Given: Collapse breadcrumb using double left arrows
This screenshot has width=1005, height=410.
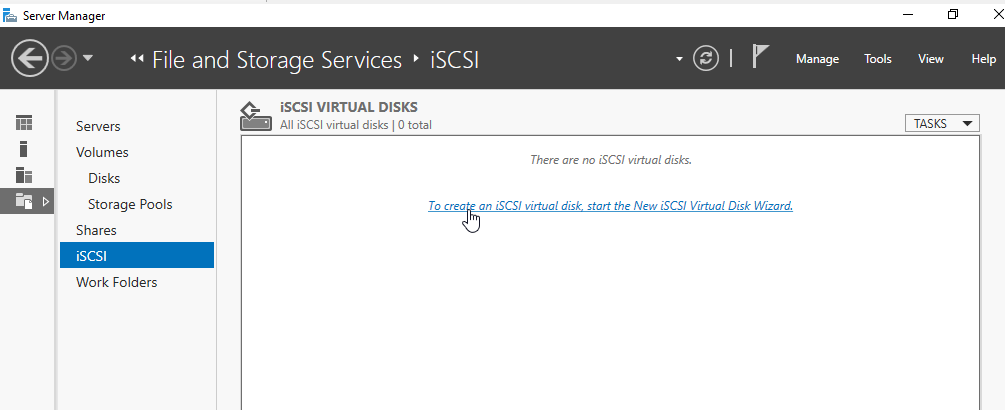Looking at the screenshot, I should pos(136,59).
